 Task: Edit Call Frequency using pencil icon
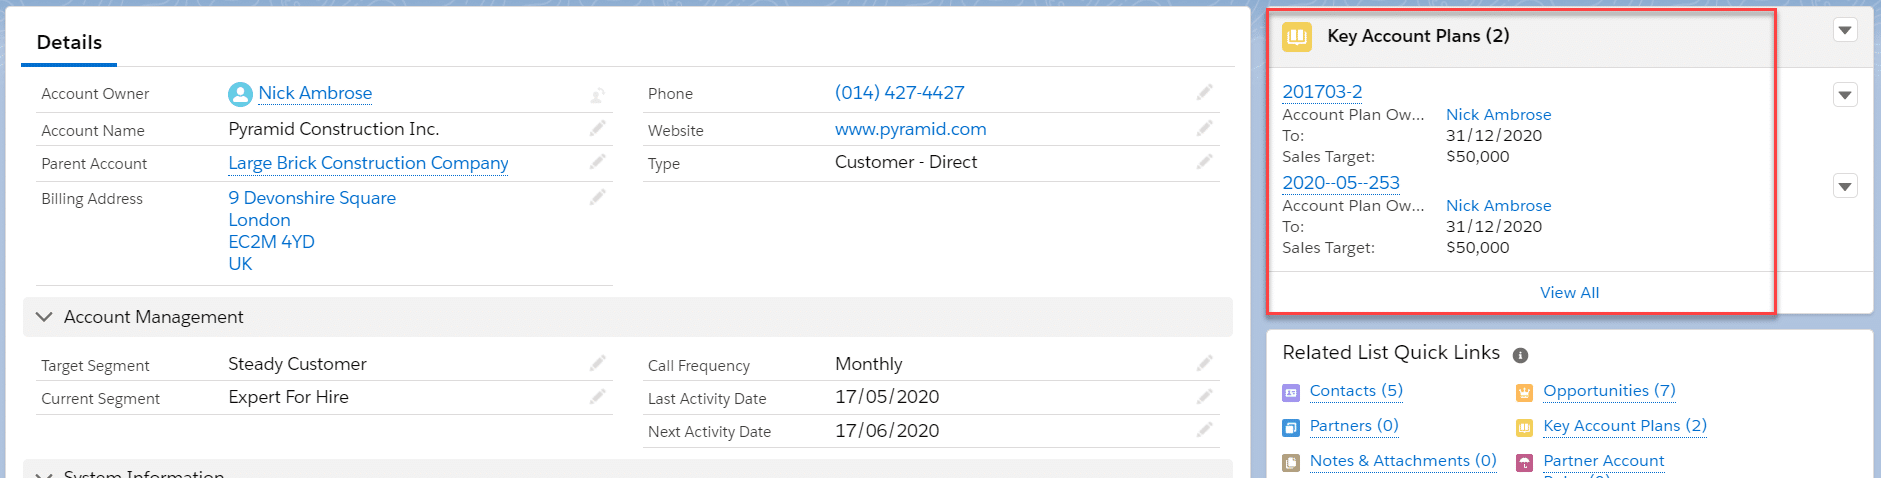coord(1204,363)
